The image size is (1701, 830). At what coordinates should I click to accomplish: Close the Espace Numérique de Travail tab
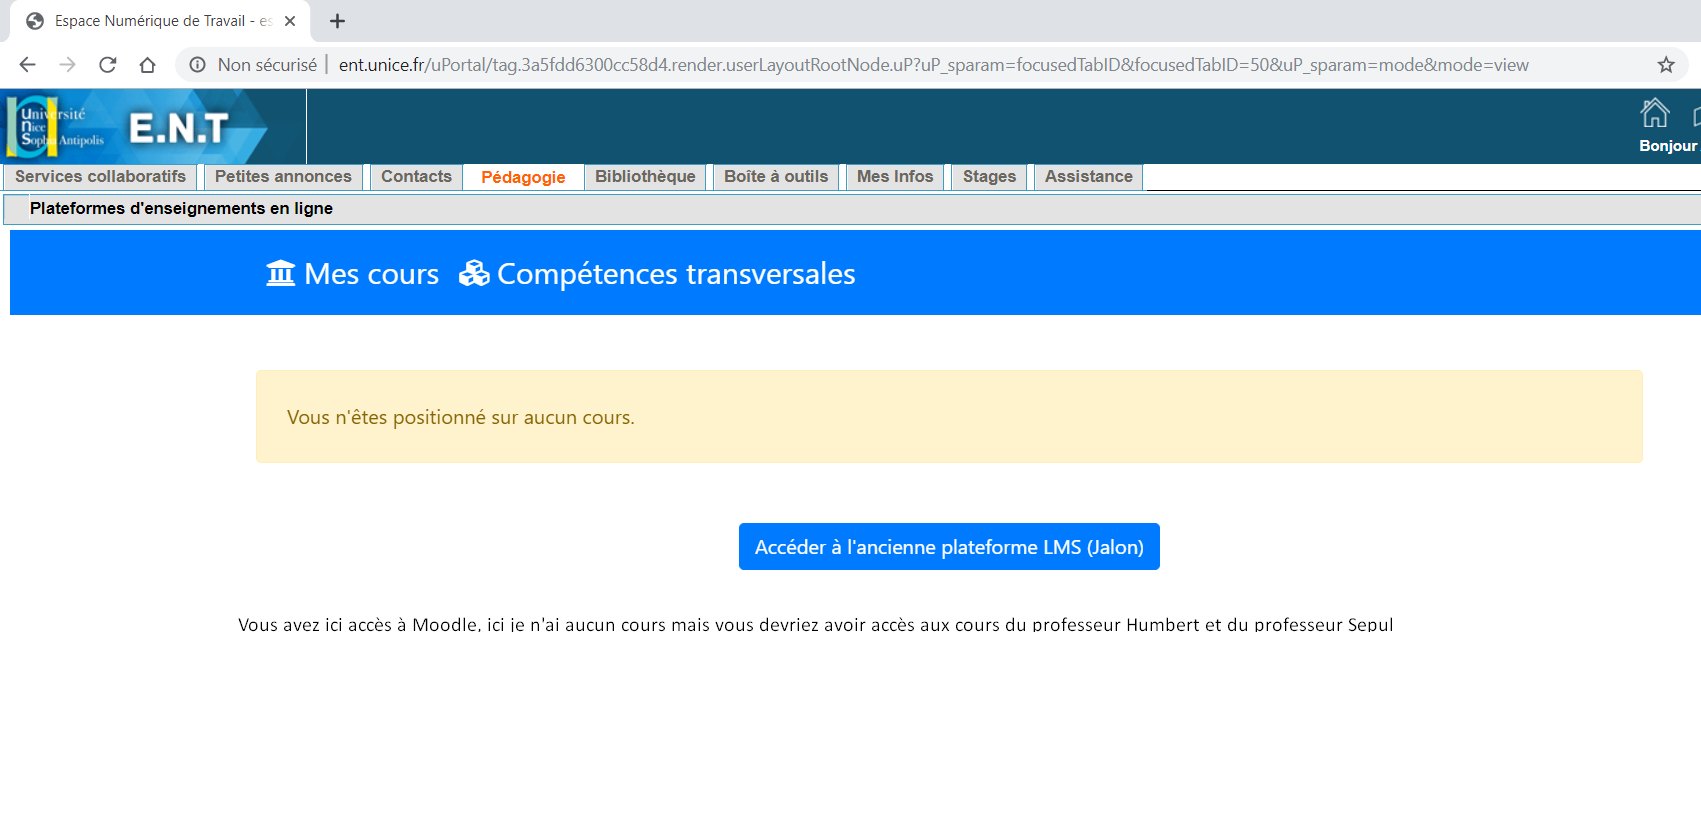click(x=290, y=21)
